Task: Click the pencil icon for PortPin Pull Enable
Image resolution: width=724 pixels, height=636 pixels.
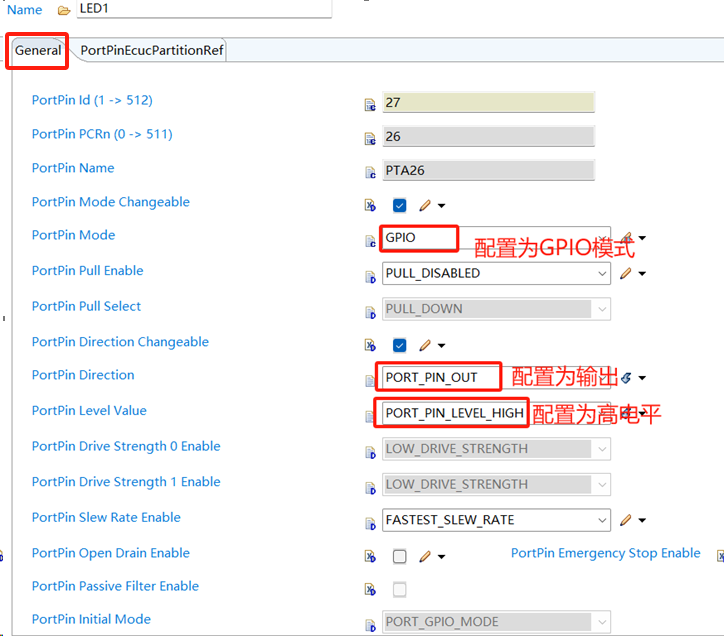Action: [626, 273]
